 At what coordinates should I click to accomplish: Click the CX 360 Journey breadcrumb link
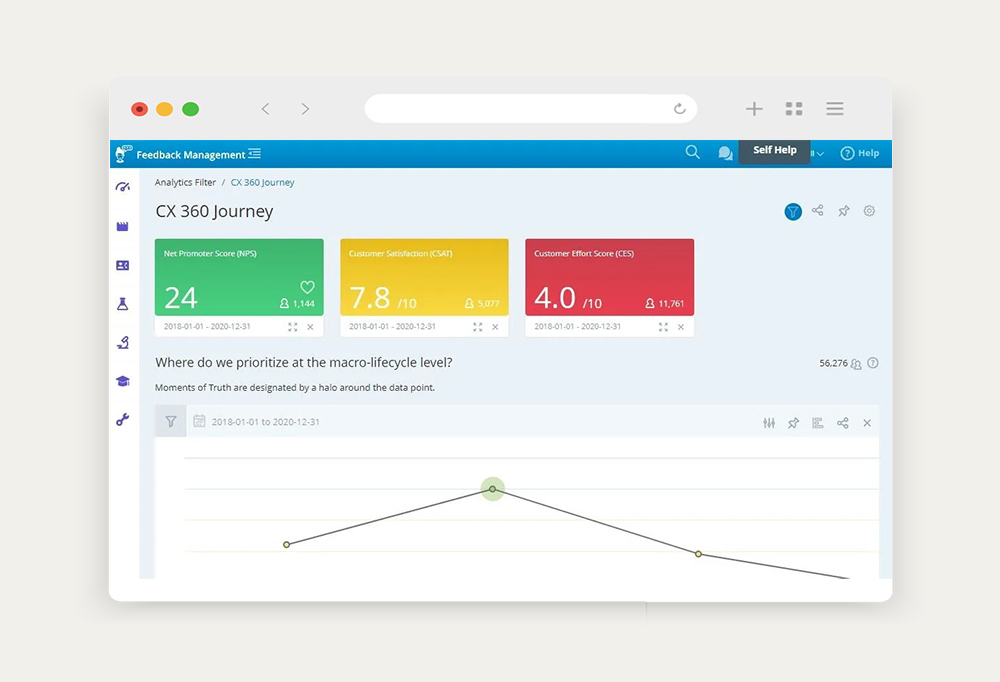pos(263,183)
